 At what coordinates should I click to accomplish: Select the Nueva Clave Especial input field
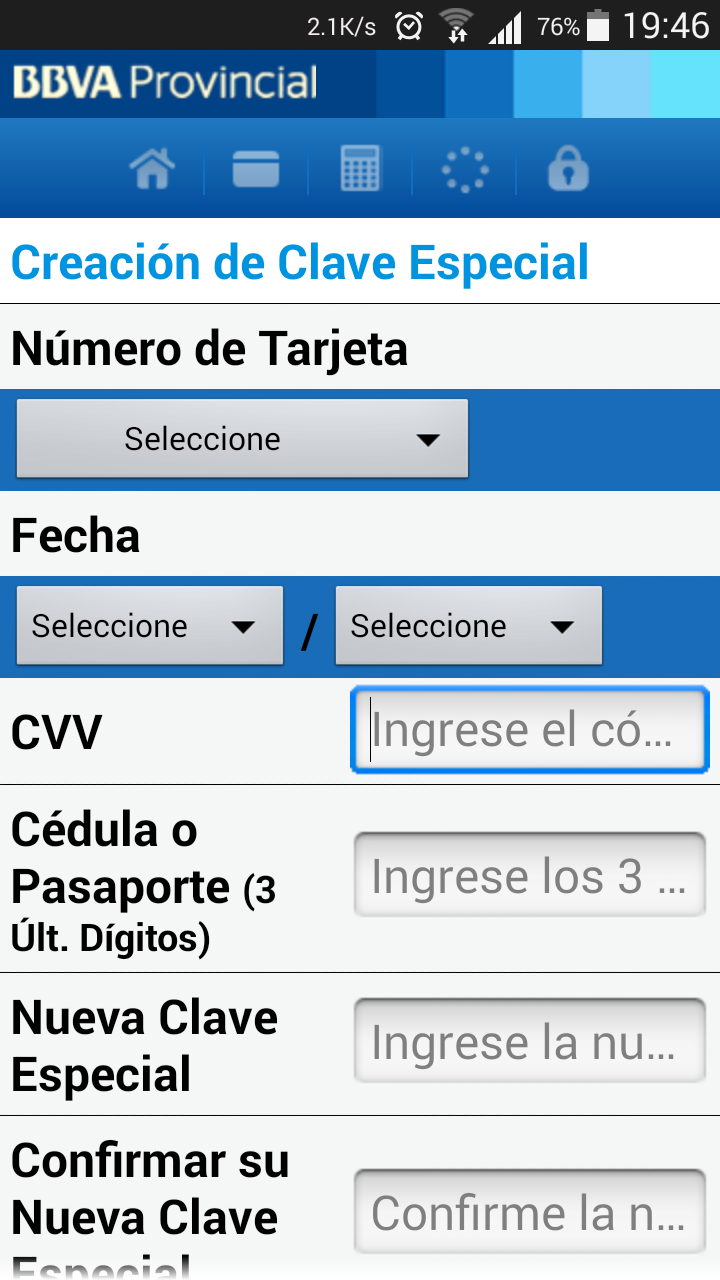pos(530,1041)
